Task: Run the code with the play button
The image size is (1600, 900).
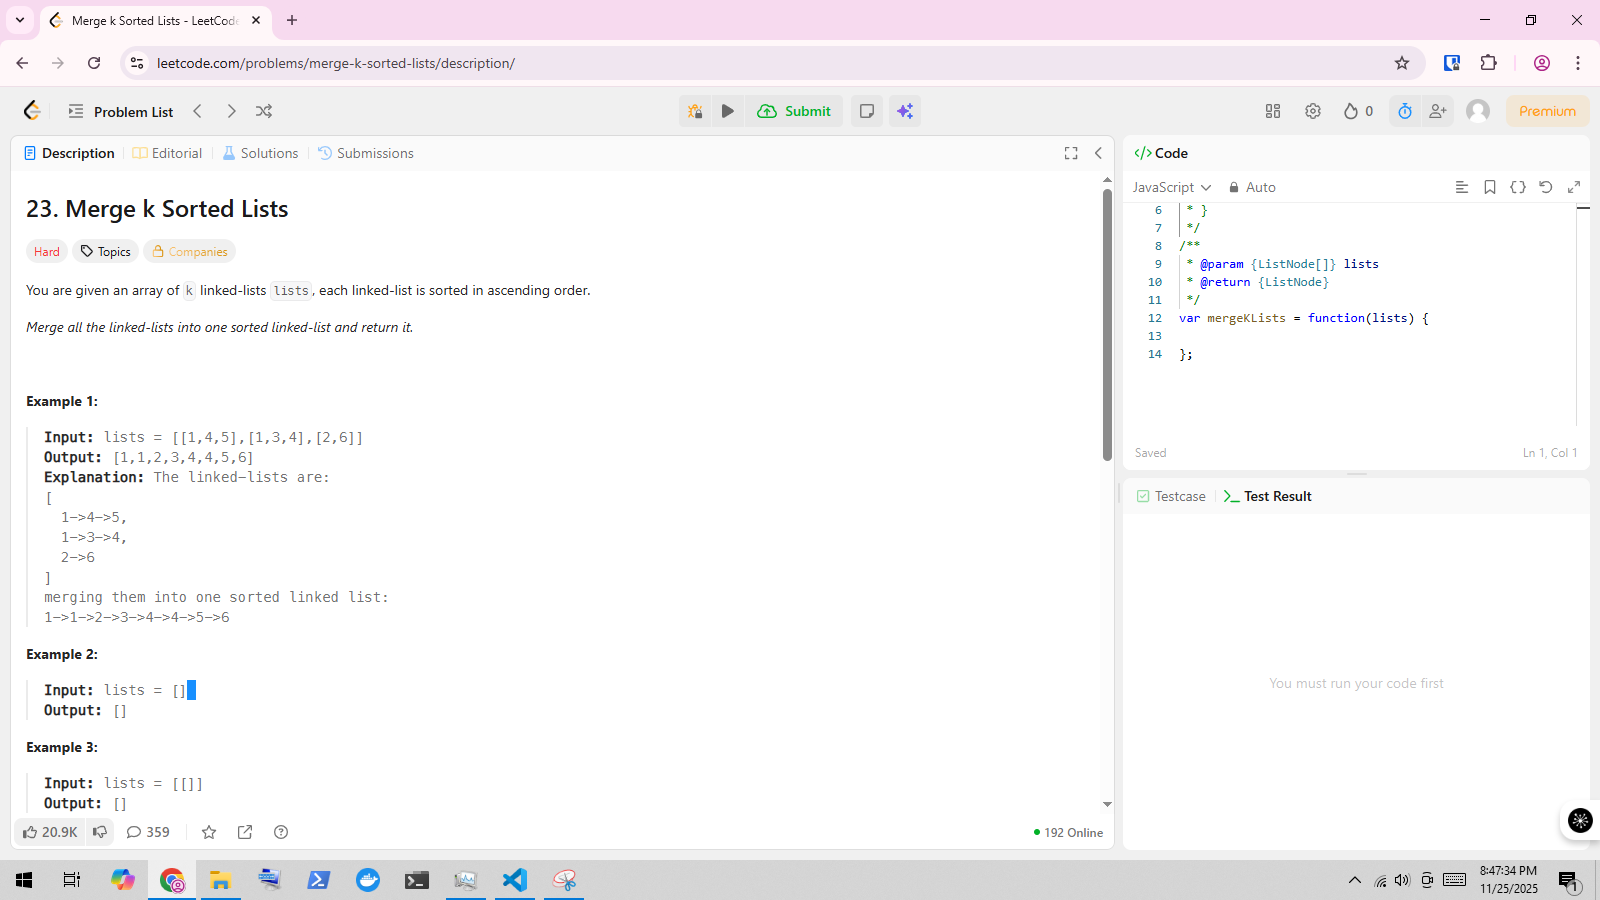Action: pos(728,111)
